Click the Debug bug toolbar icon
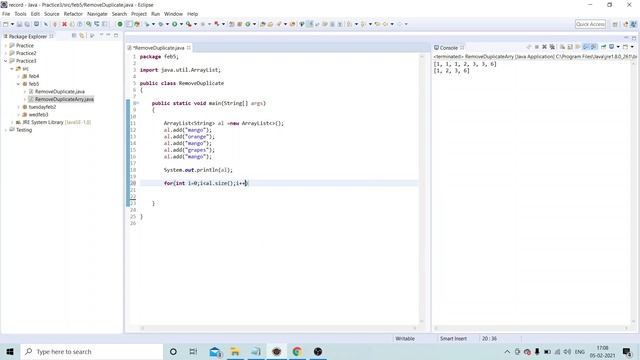This screenshot has height=360, width=640. click(x=161, y=24)
